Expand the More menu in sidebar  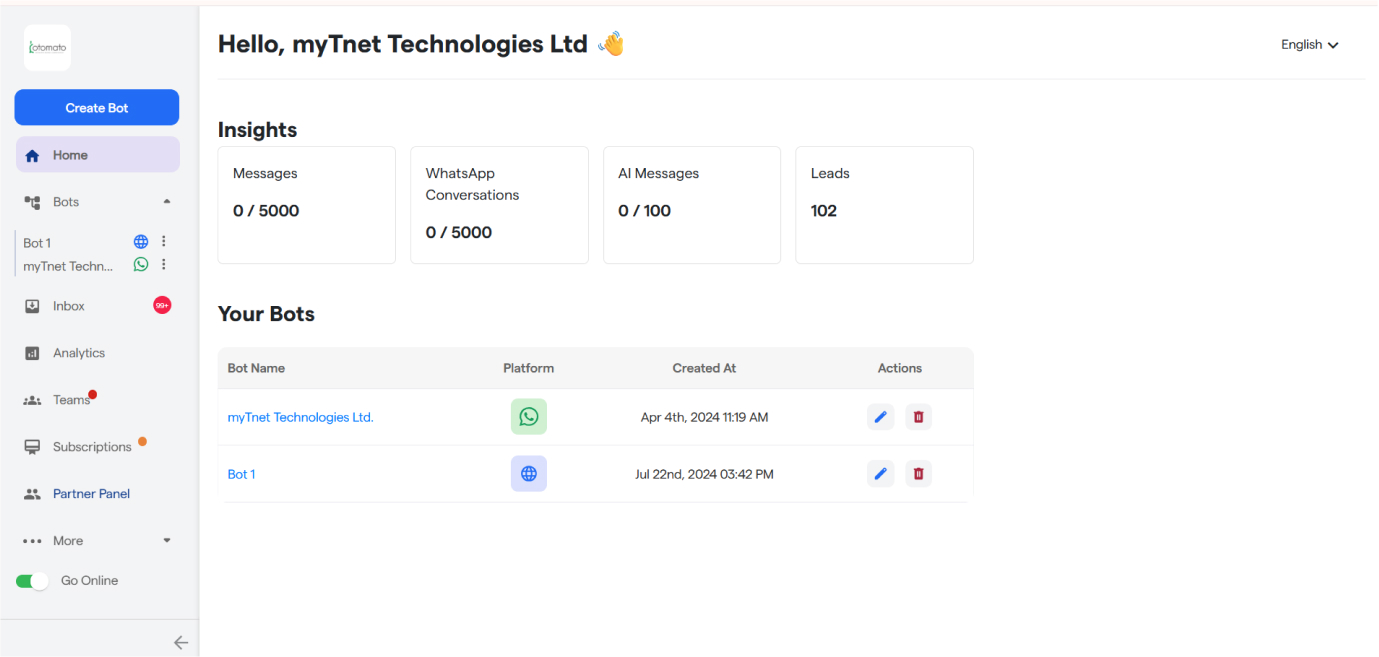pyautogui.click(x=167, y=541)
